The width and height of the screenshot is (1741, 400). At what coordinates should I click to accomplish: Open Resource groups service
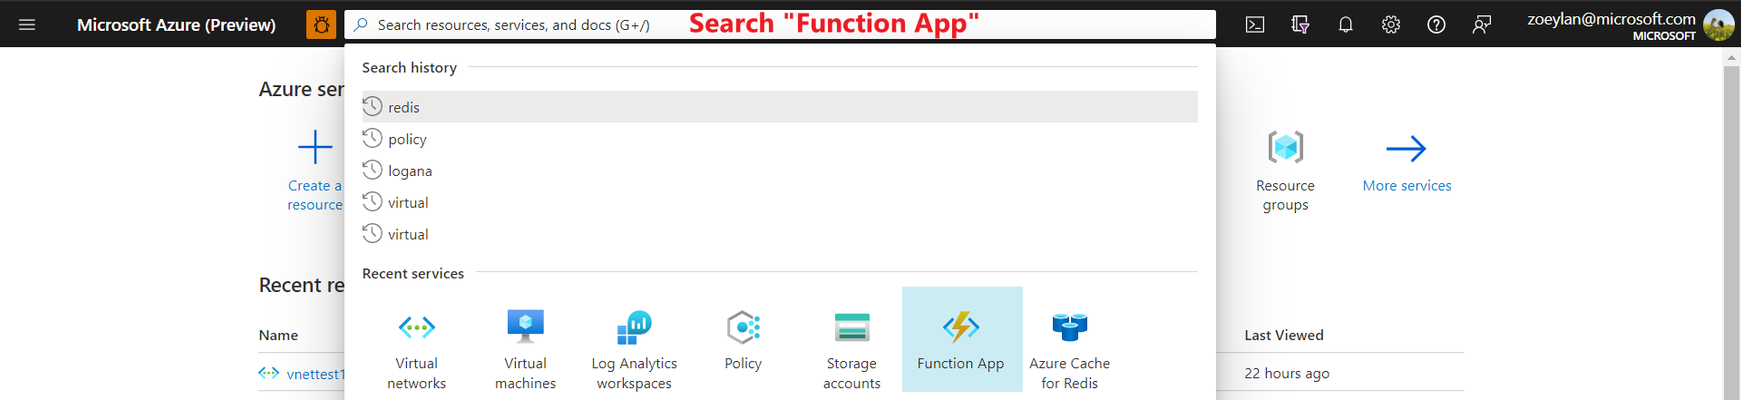(1286, 170)
